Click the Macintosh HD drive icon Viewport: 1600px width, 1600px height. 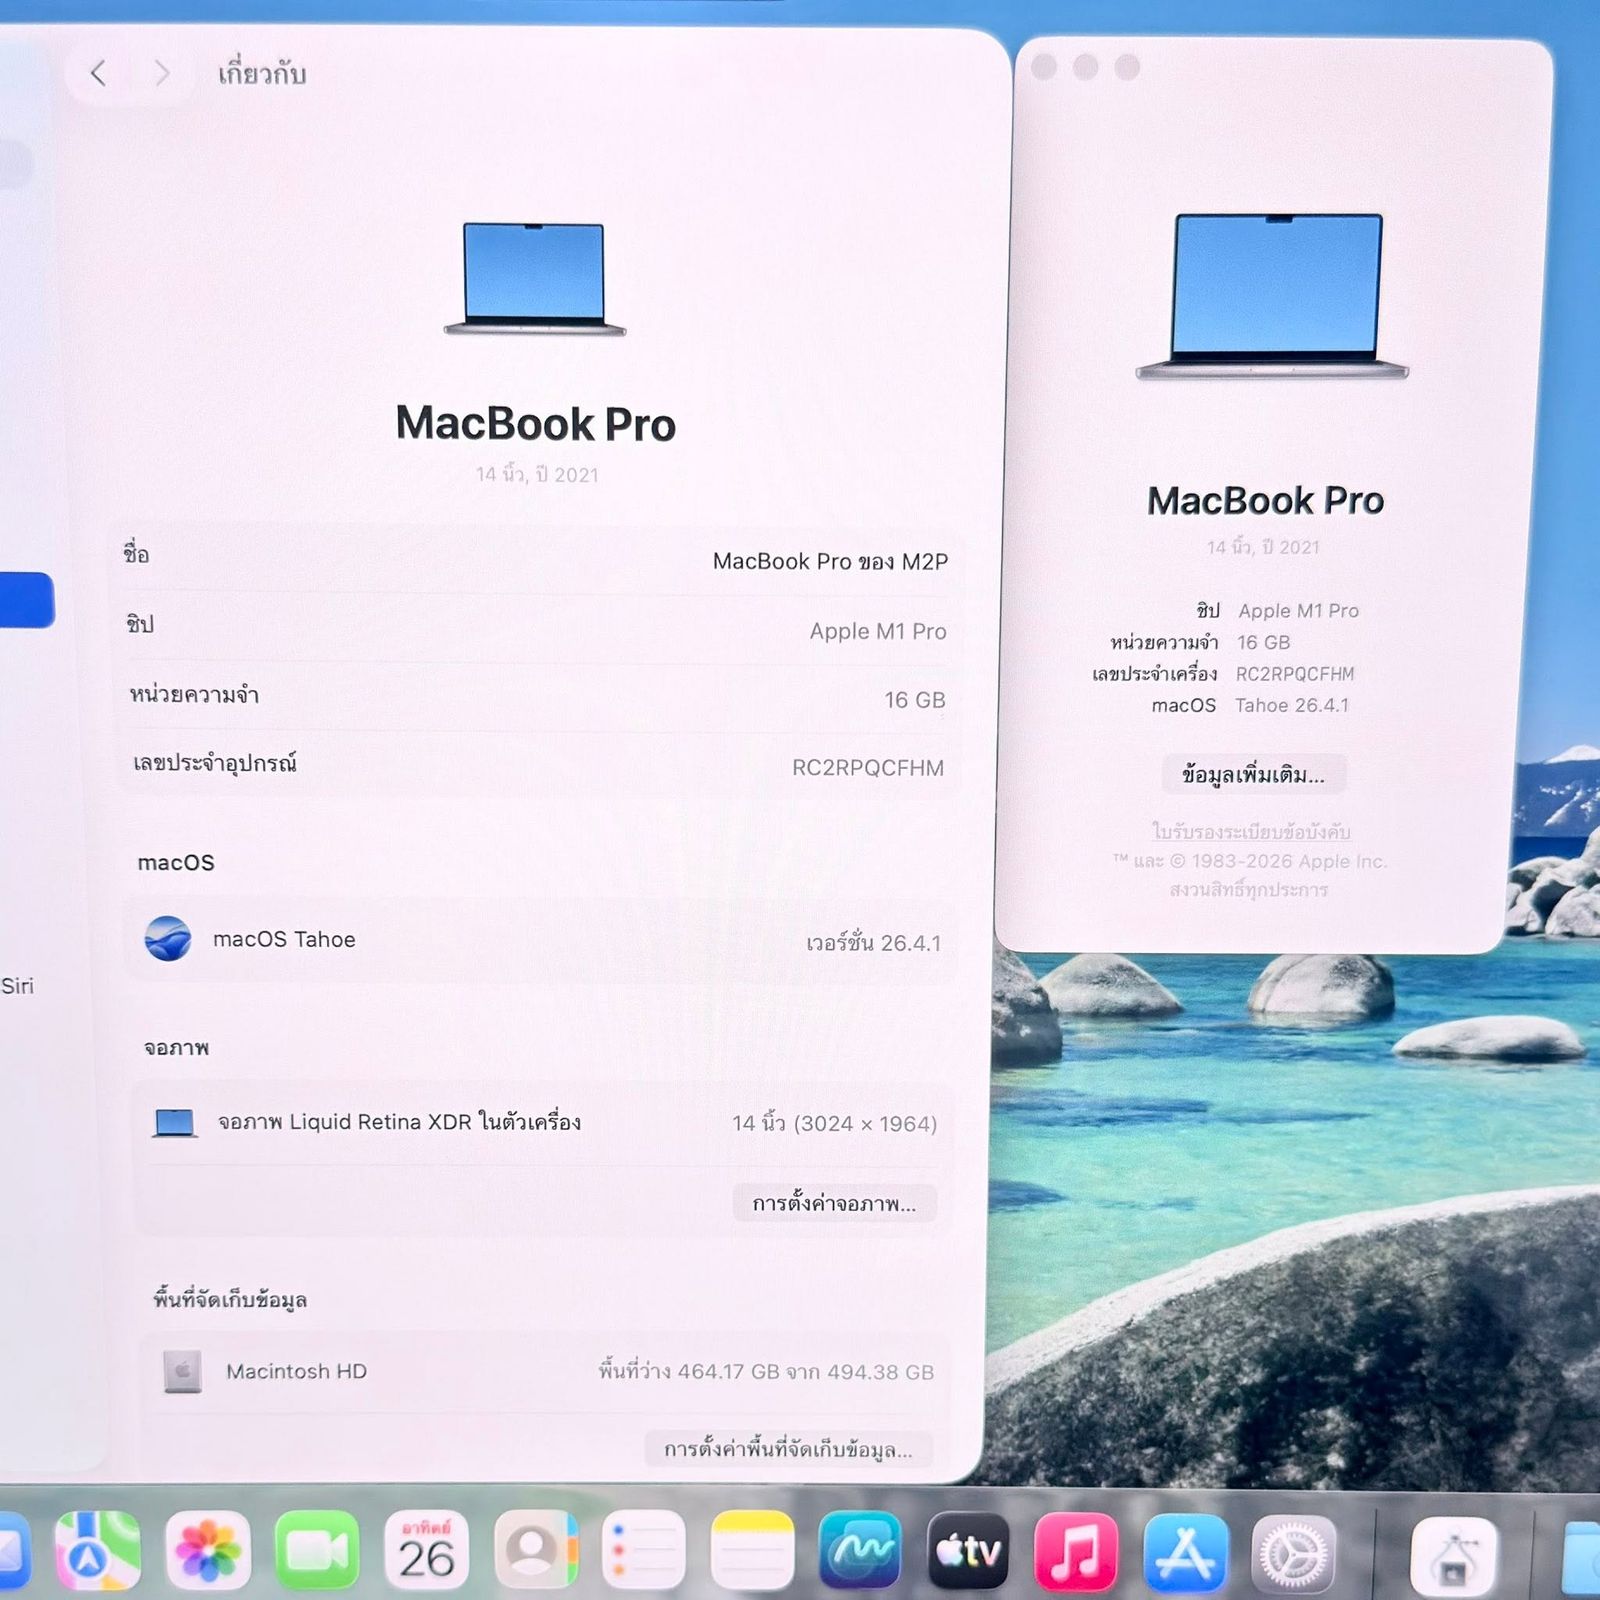pyautogui.click(x=182, y=1371)
